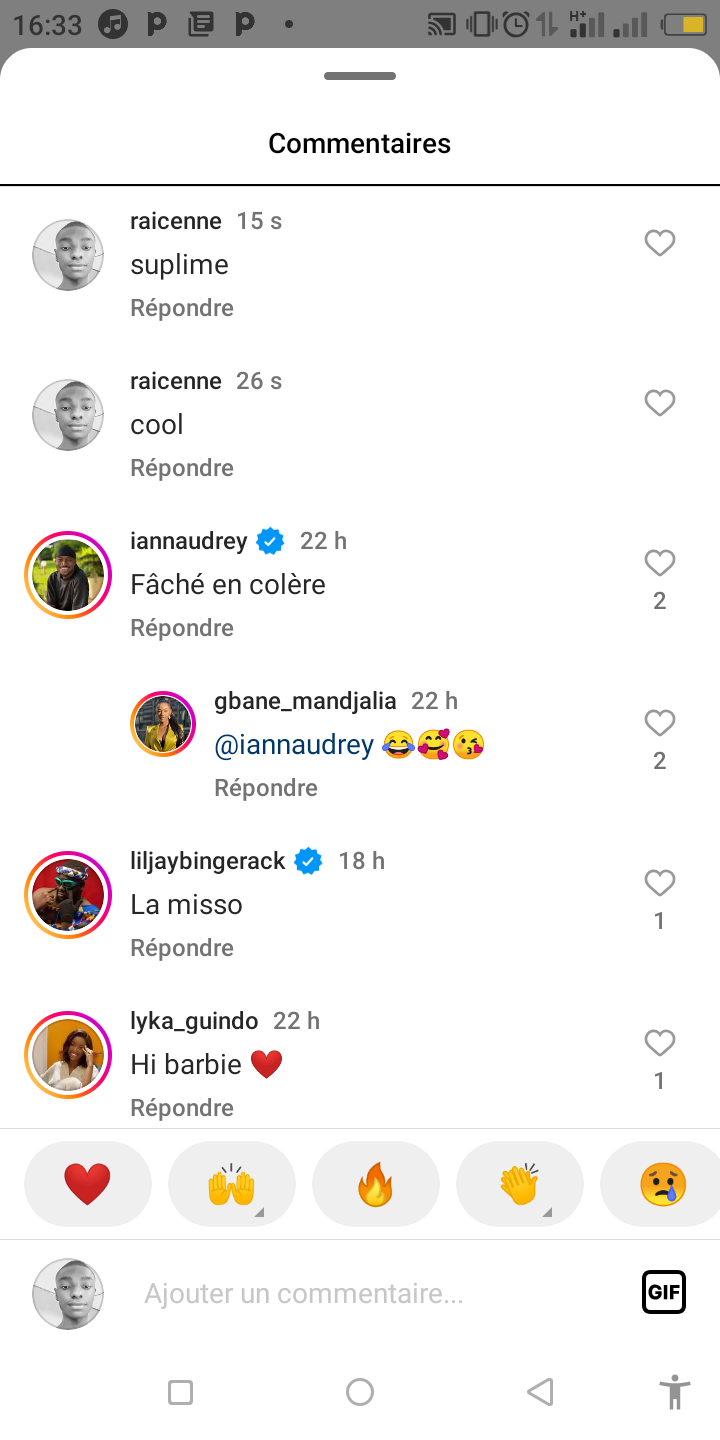Reply to iannaudrey's comment

pyautogui.click(x=182, y=628)
